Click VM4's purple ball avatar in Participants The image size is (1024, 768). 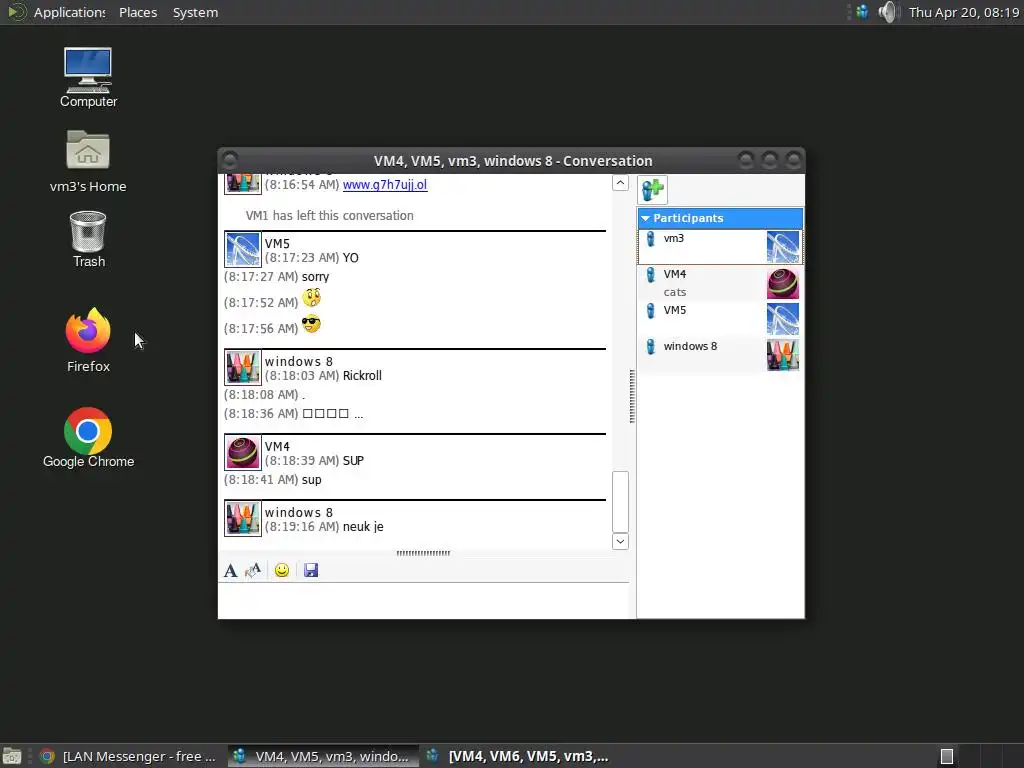pos(782,283)
